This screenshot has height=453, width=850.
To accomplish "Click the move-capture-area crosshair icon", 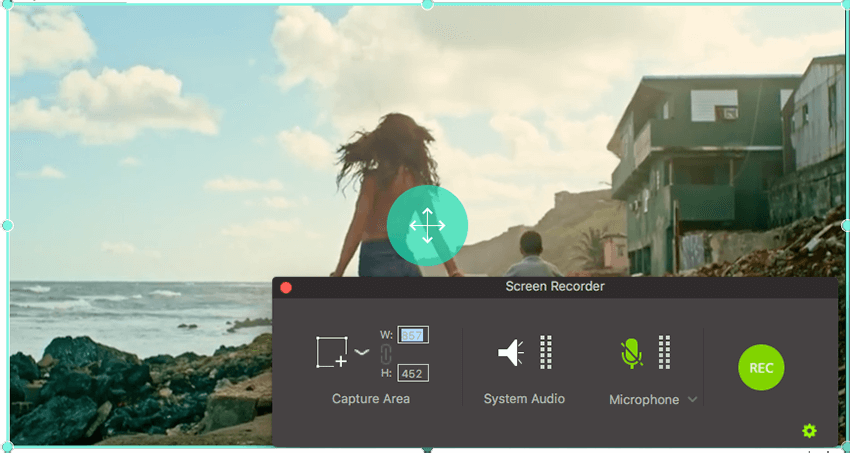I will coord(427,226).
